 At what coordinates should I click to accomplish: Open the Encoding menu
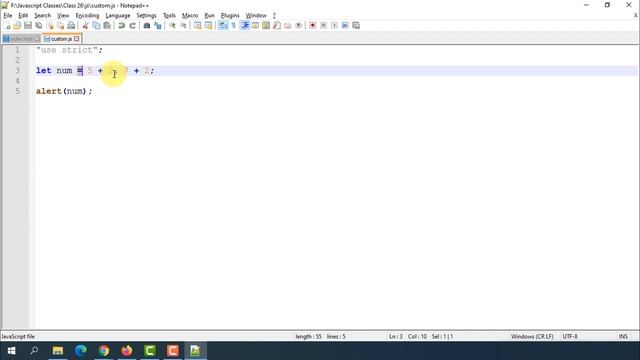87,16
